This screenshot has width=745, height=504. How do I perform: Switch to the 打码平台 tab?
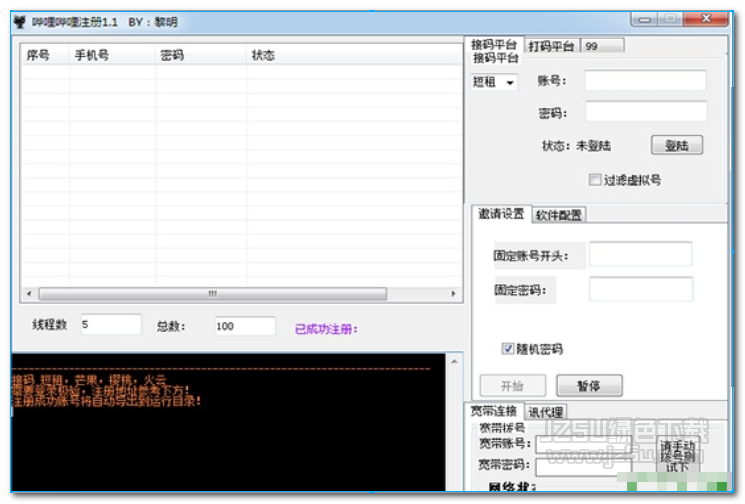[x=552, y=46]
